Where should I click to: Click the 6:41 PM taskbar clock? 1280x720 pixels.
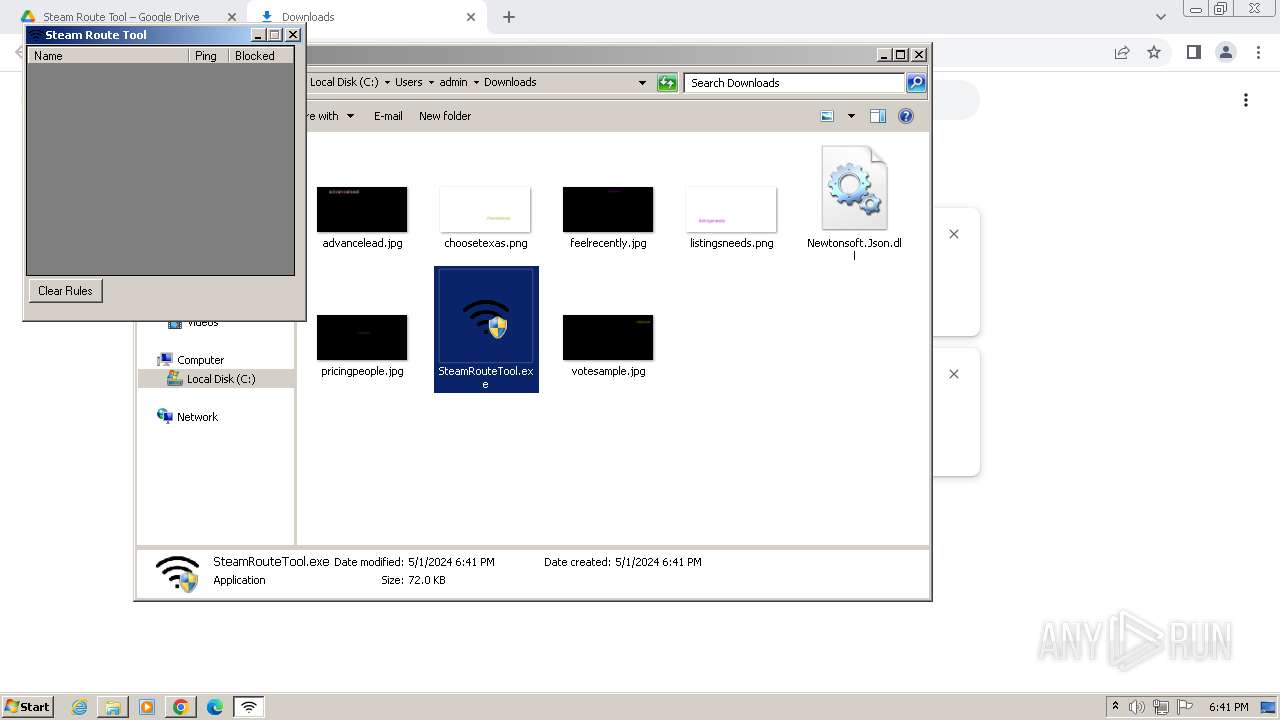1228,707
